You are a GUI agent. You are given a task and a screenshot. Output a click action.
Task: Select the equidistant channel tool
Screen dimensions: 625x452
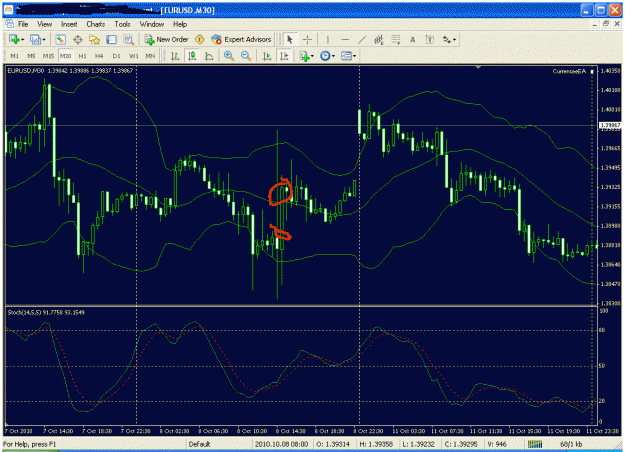click(379, 39)
